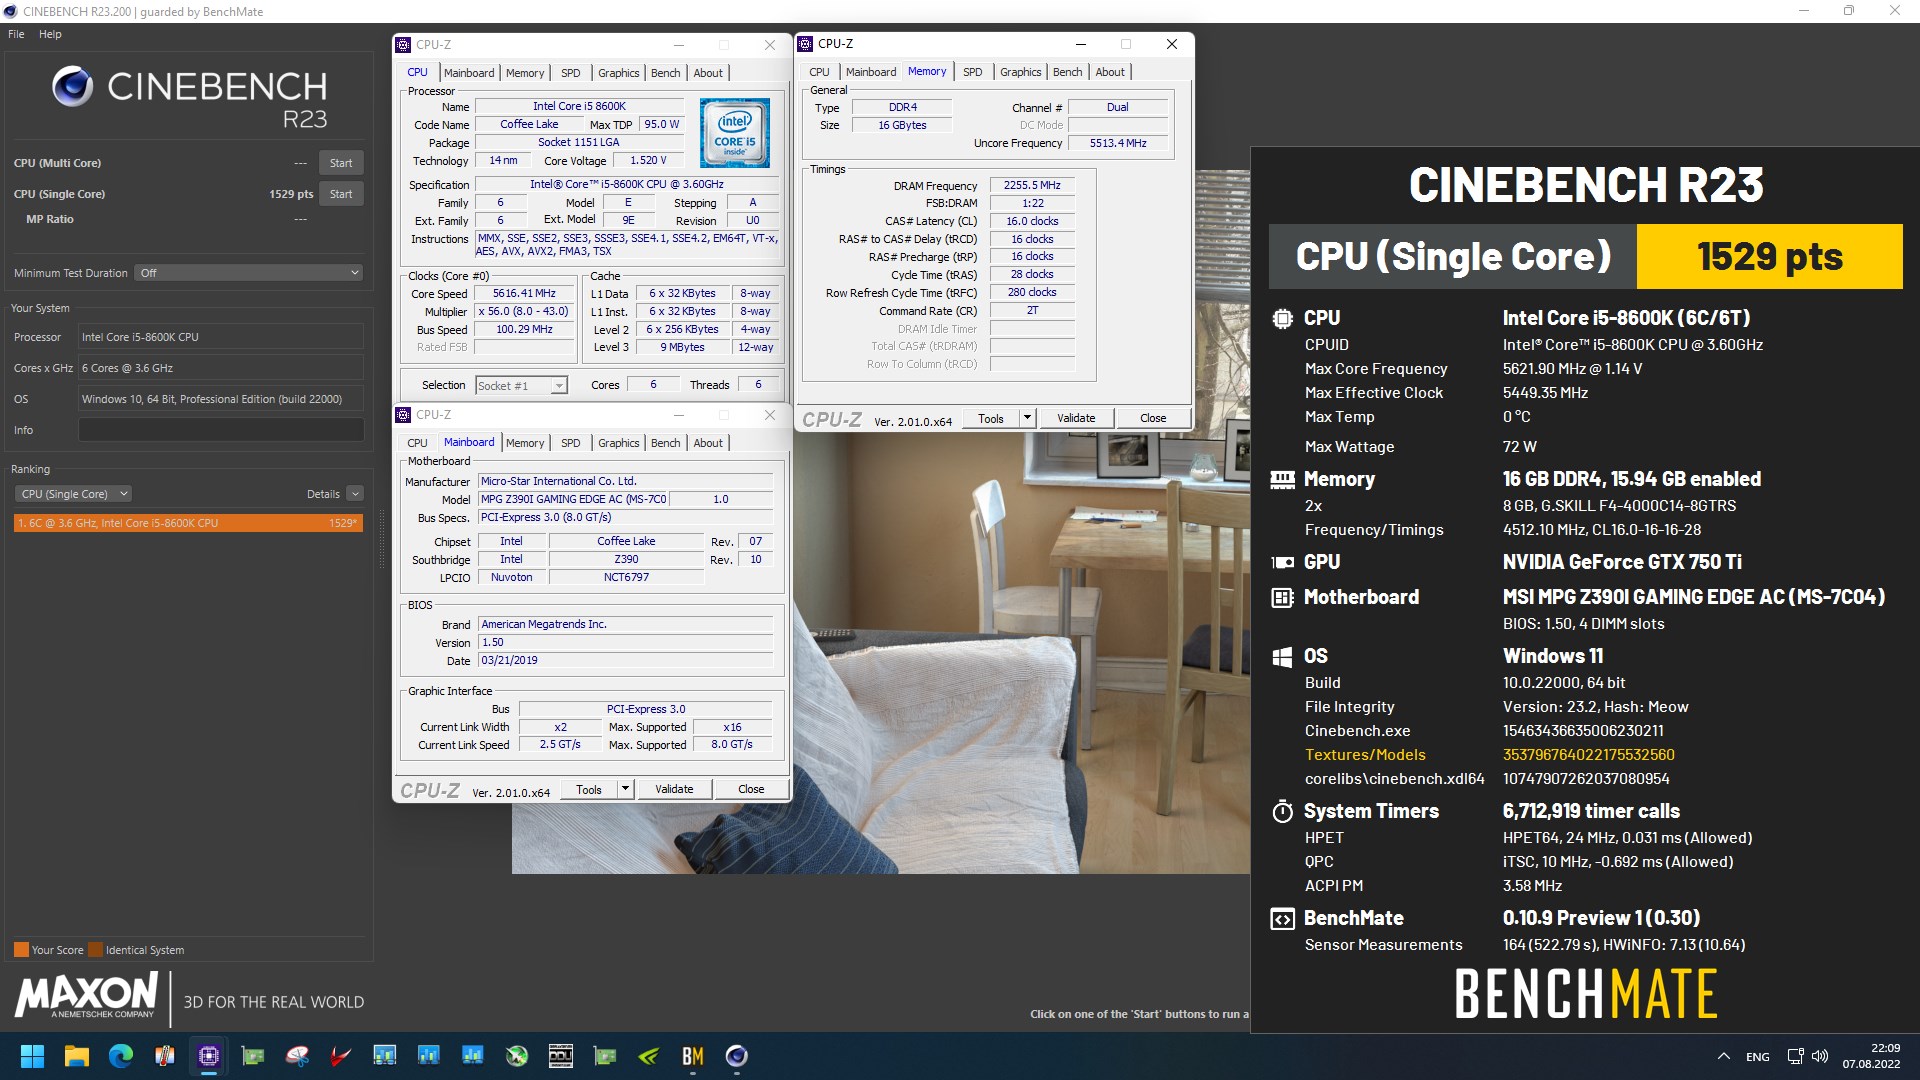
Task: Open BenchMate via the BM taskbar icon
Action: click(693, 1056)
